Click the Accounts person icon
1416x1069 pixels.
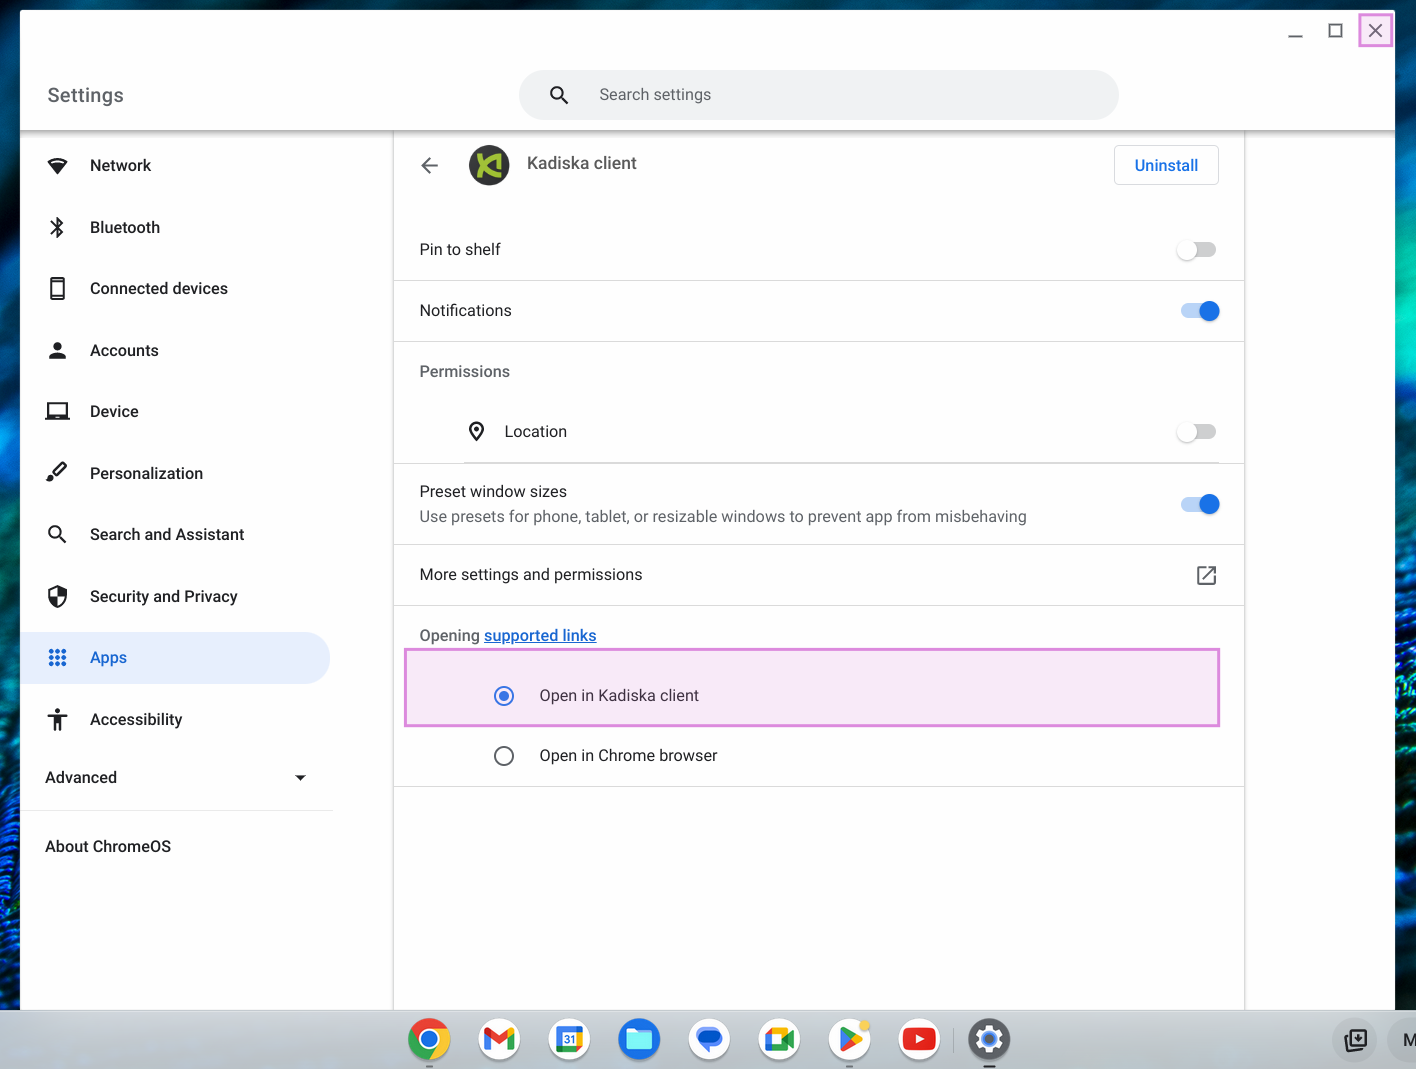pyautogui.click(x=58, y=351)
